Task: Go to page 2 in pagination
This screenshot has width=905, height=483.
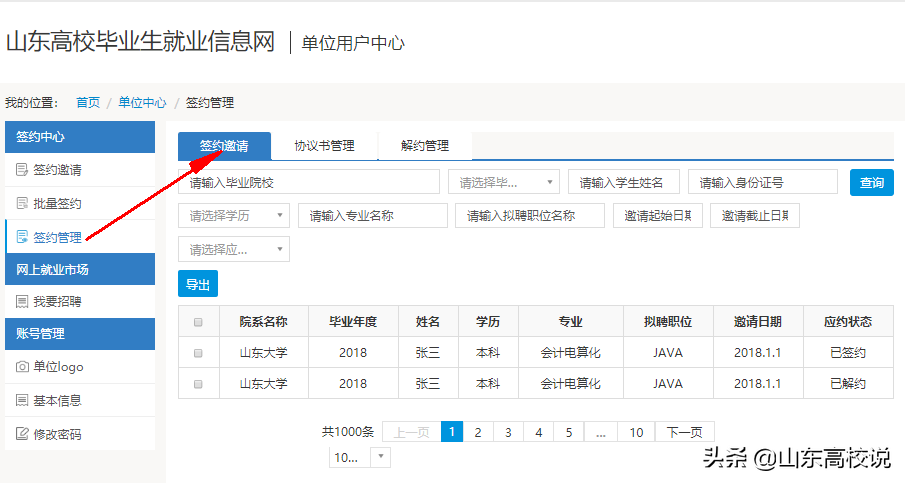Action: (x=478, y=432)
